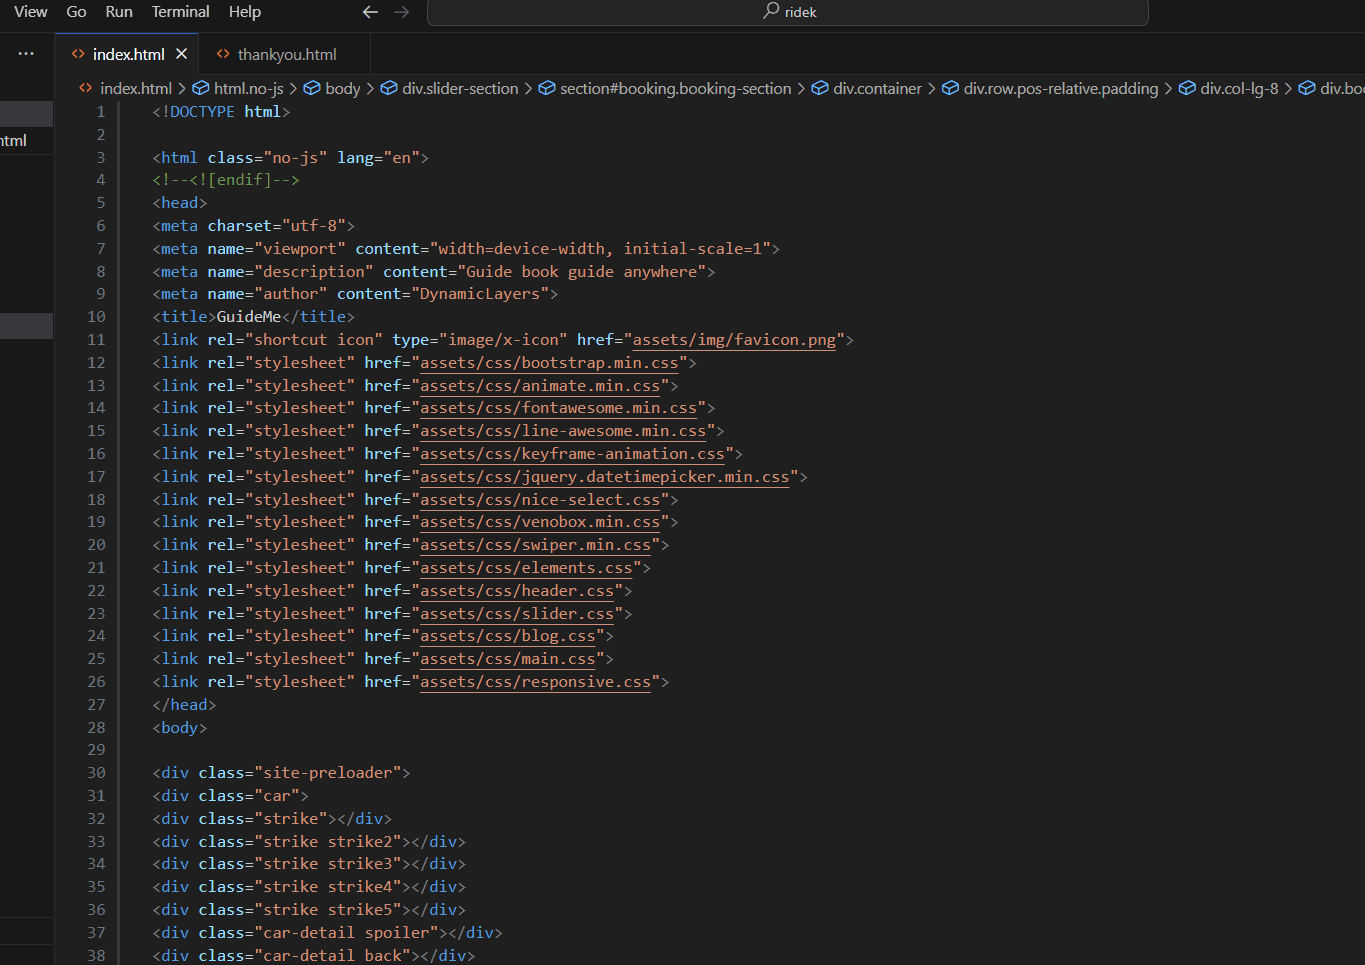Click the cube icon before div.row.pos-relative.padding
The image size is (1365, 965).
(x=951, y=89)
